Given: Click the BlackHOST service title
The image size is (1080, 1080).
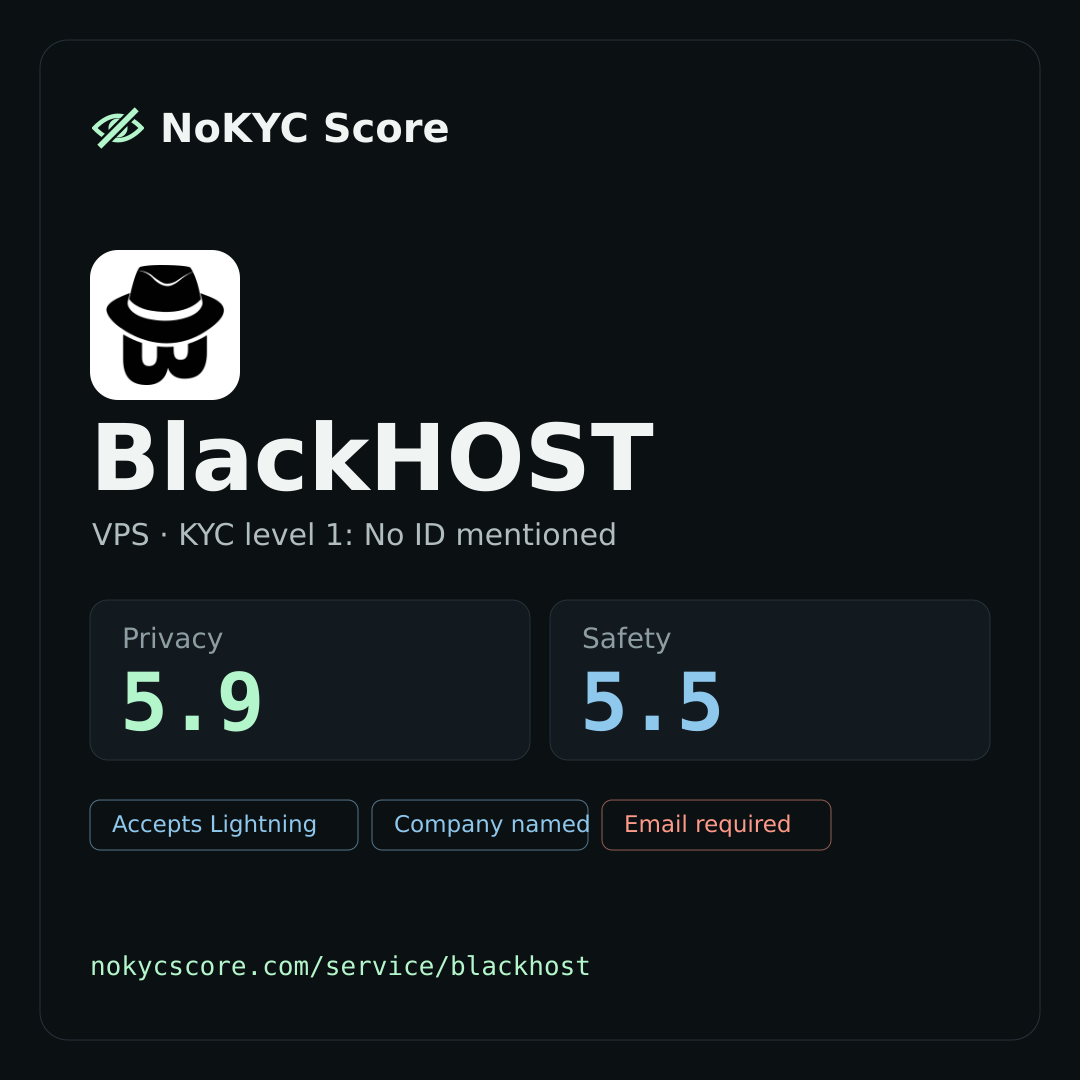Looking at the screenshot, I should click(373, 458).
